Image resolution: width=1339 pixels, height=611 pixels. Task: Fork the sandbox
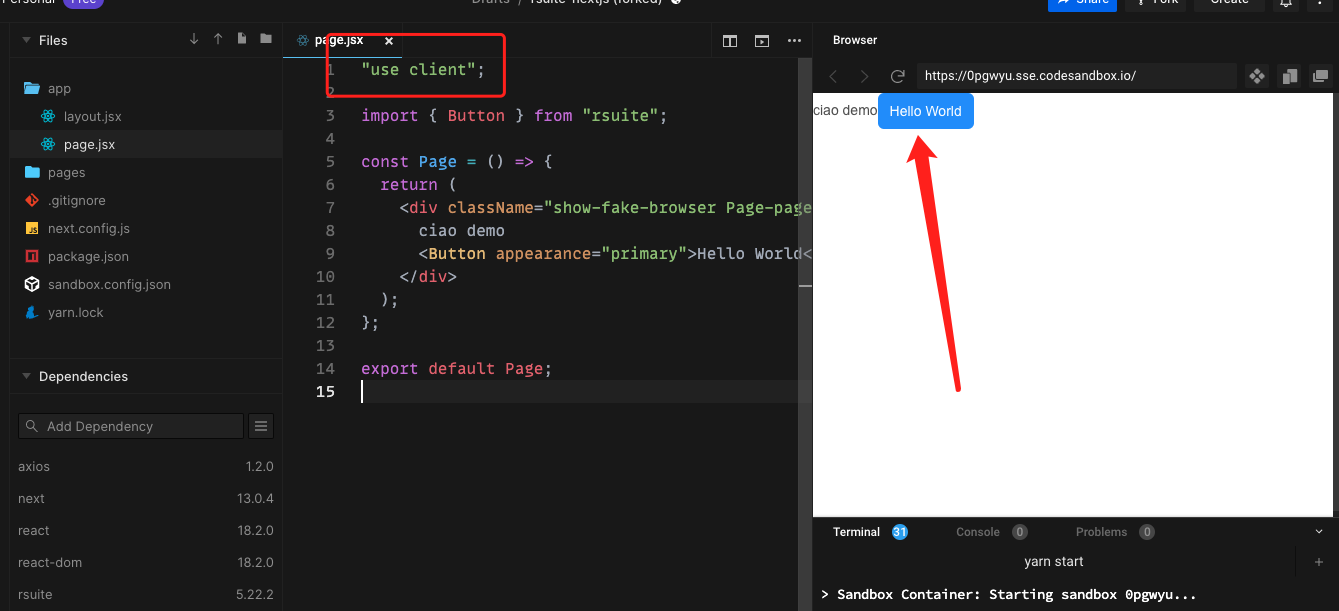[1157, 3]
